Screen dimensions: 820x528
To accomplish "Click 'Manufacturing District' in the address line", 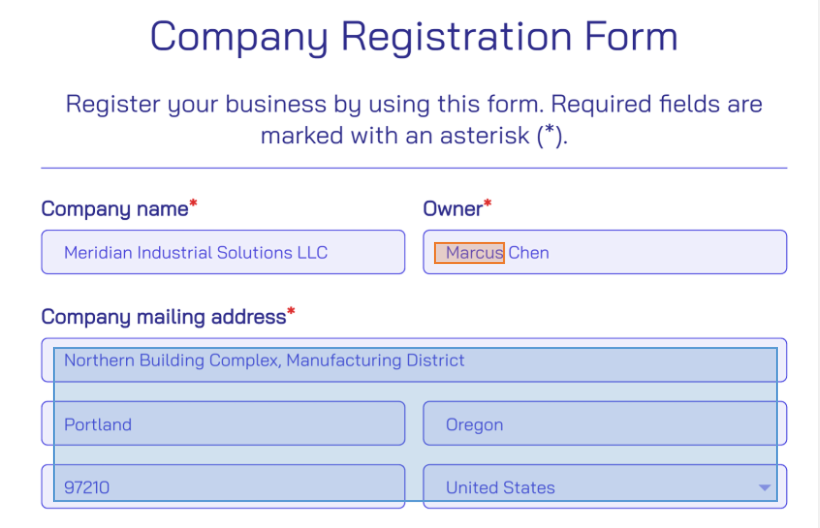I will pyautogui.click(x=375, y=360).
